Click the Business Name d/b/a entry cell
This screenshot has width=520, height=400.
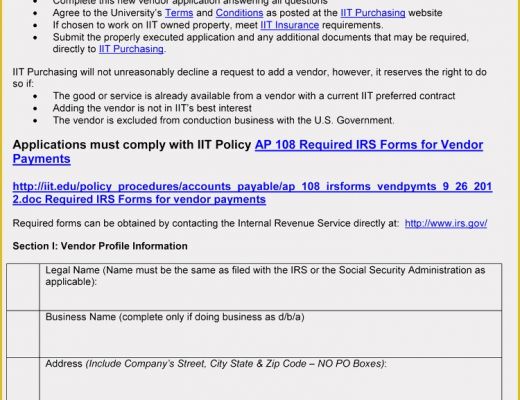[270, 334]
